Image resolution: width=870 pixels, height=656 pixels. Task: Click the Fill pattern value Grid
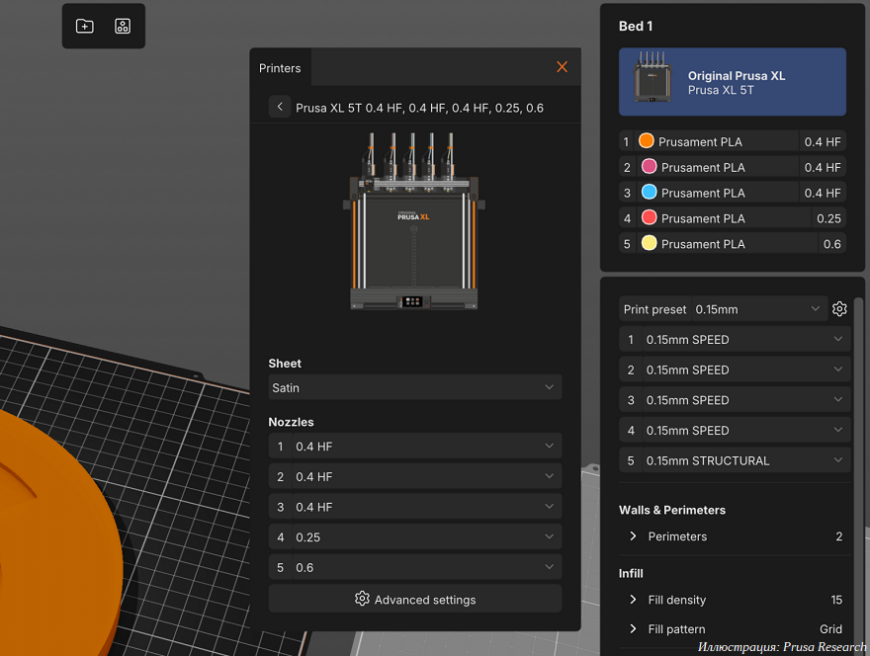point(831,629)
